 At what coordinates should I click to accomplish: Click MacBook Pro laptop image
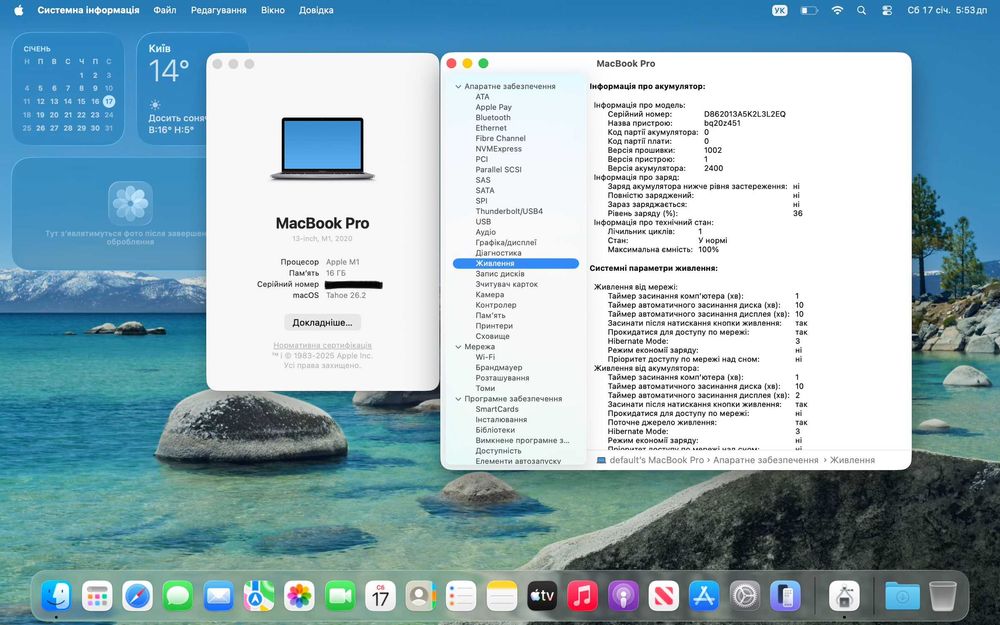click(x=322, y=148)
